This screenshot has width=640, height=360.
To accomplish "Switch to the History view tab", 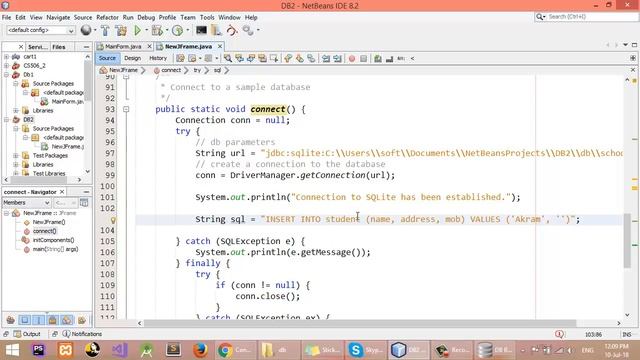I will [158, 58].
